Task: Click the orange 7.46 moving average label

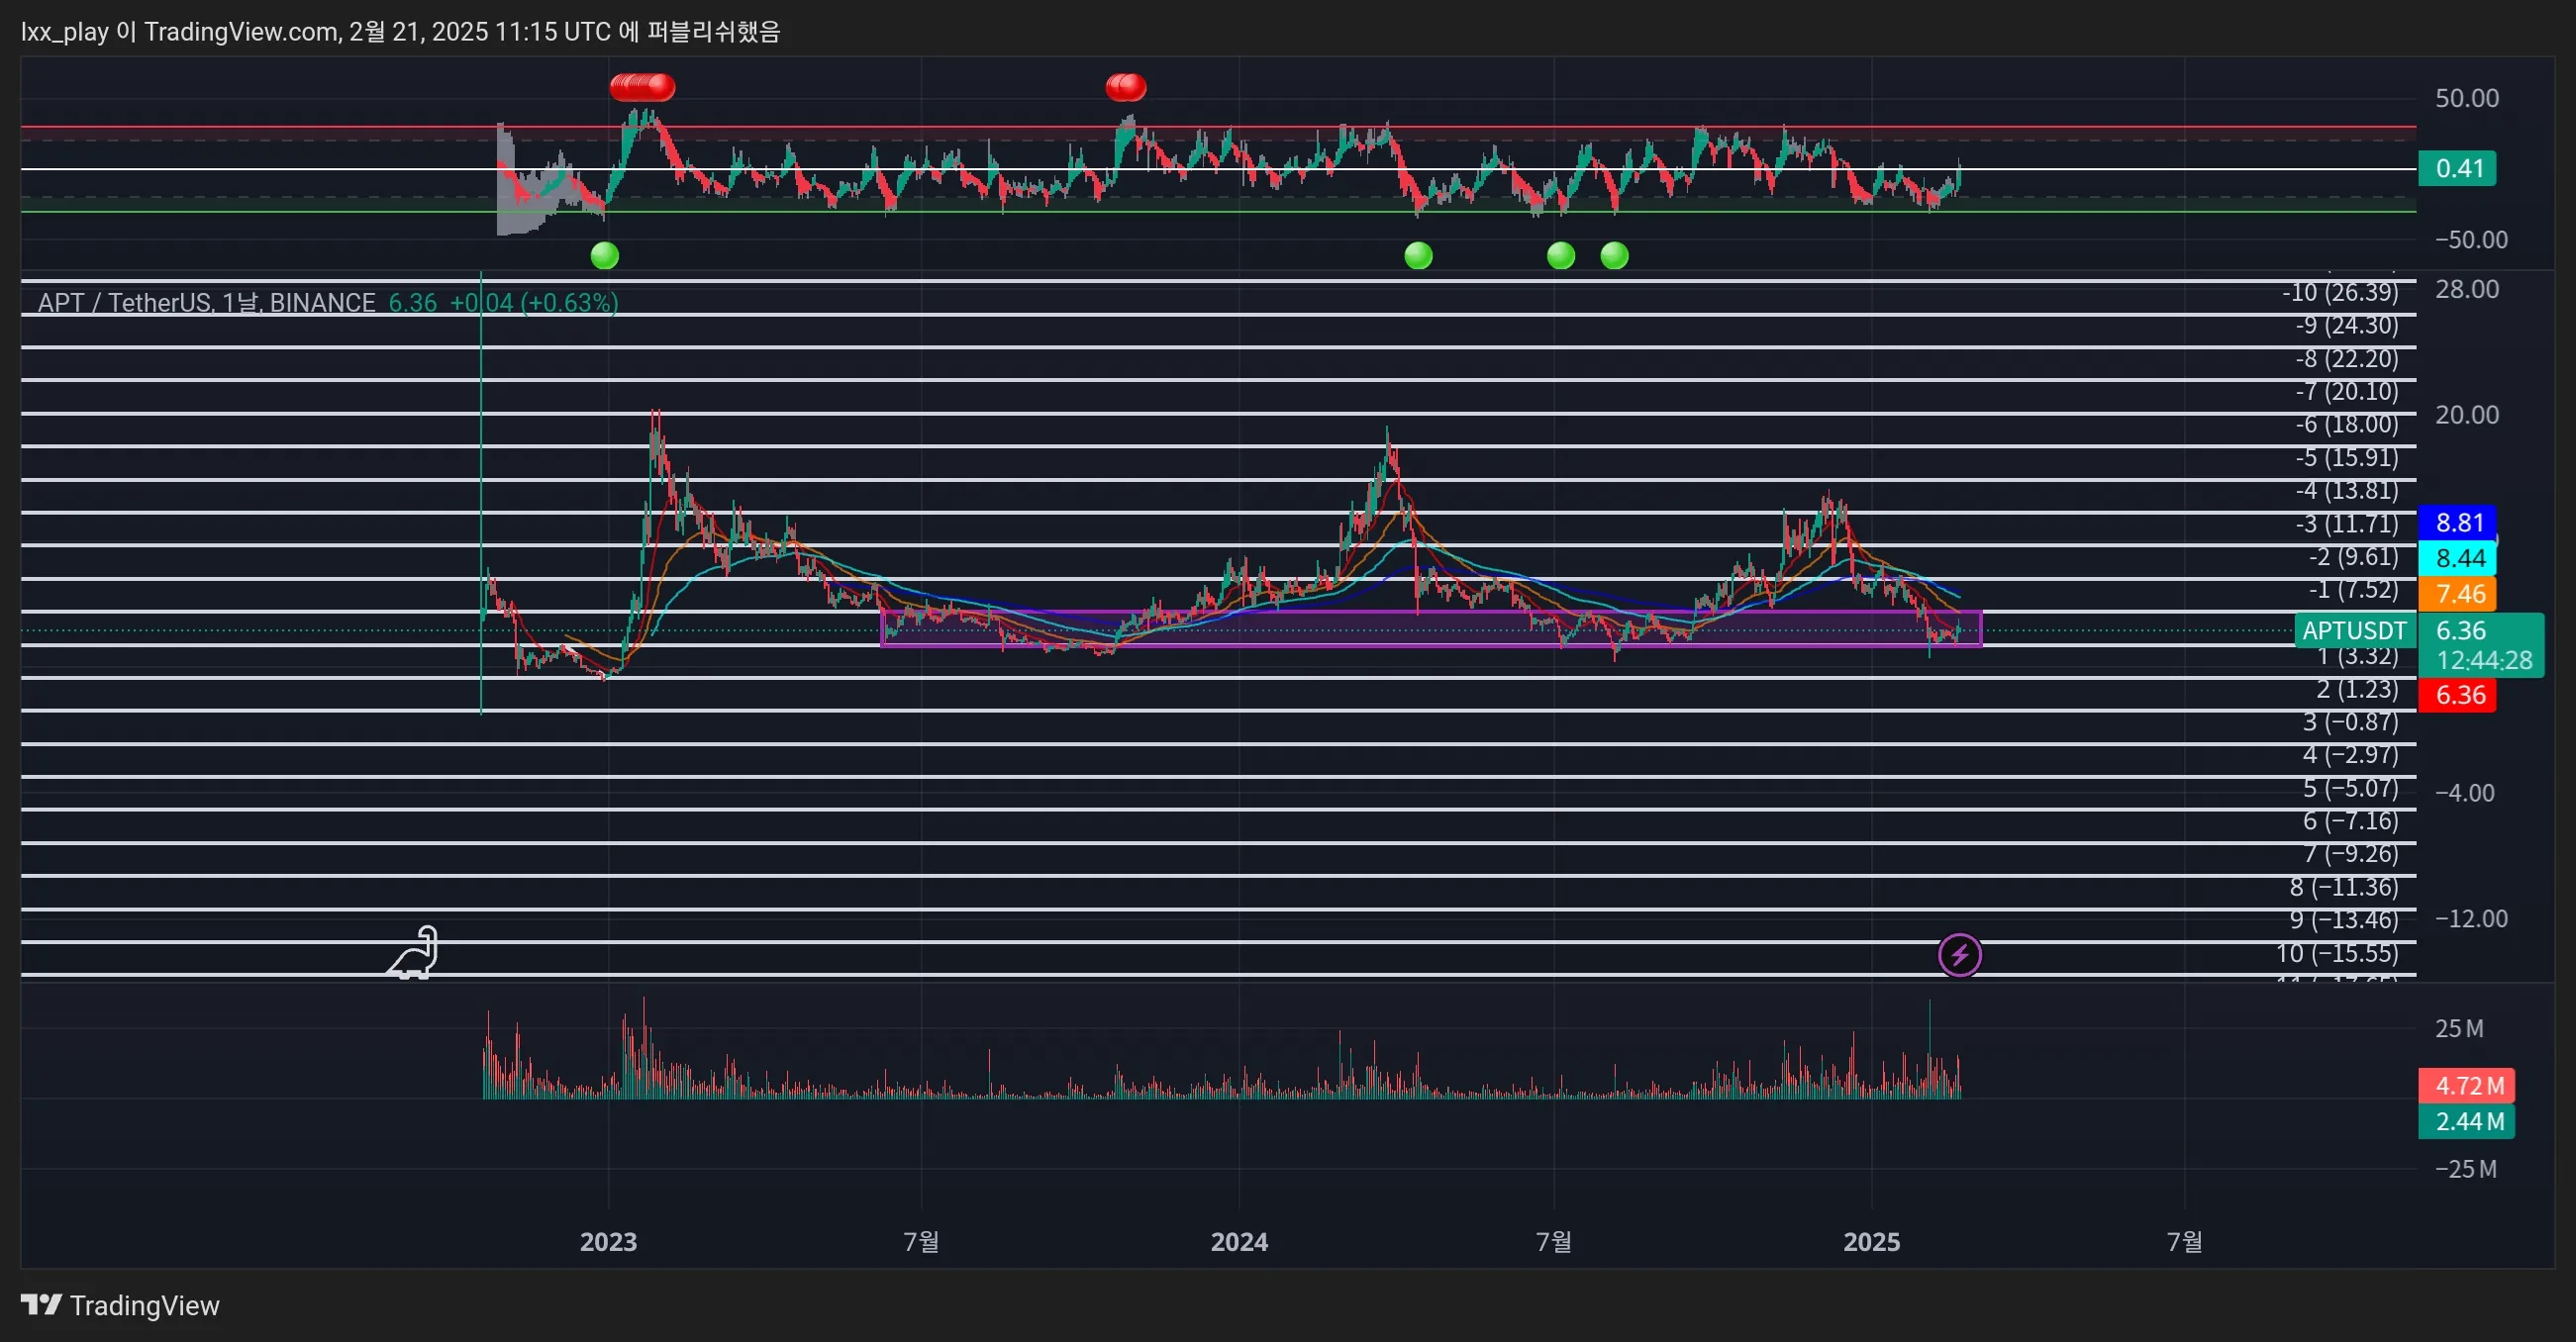Action: 2458,594
